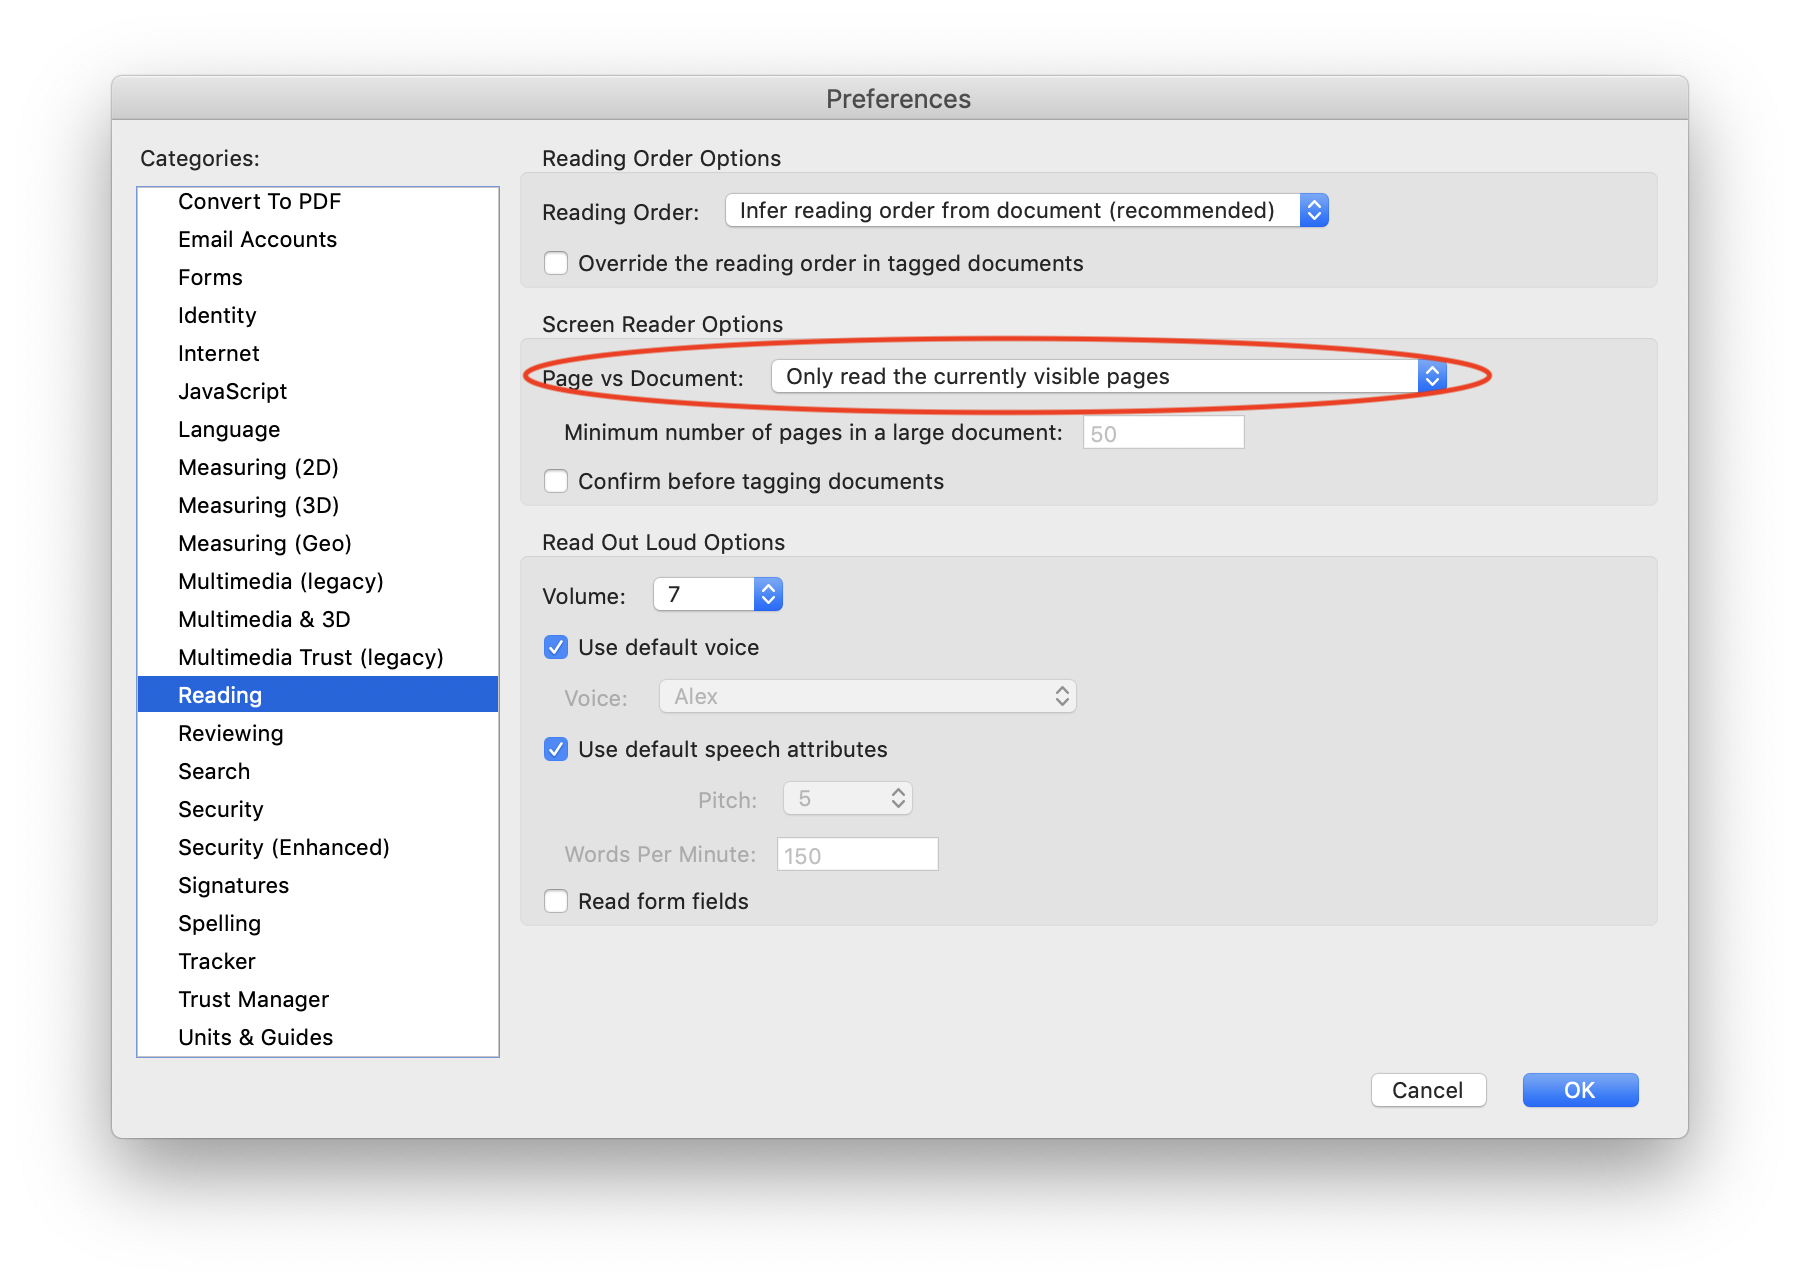Click the minimum pages in large document field
The image size is (1800, 1286).
(1162, 432)
